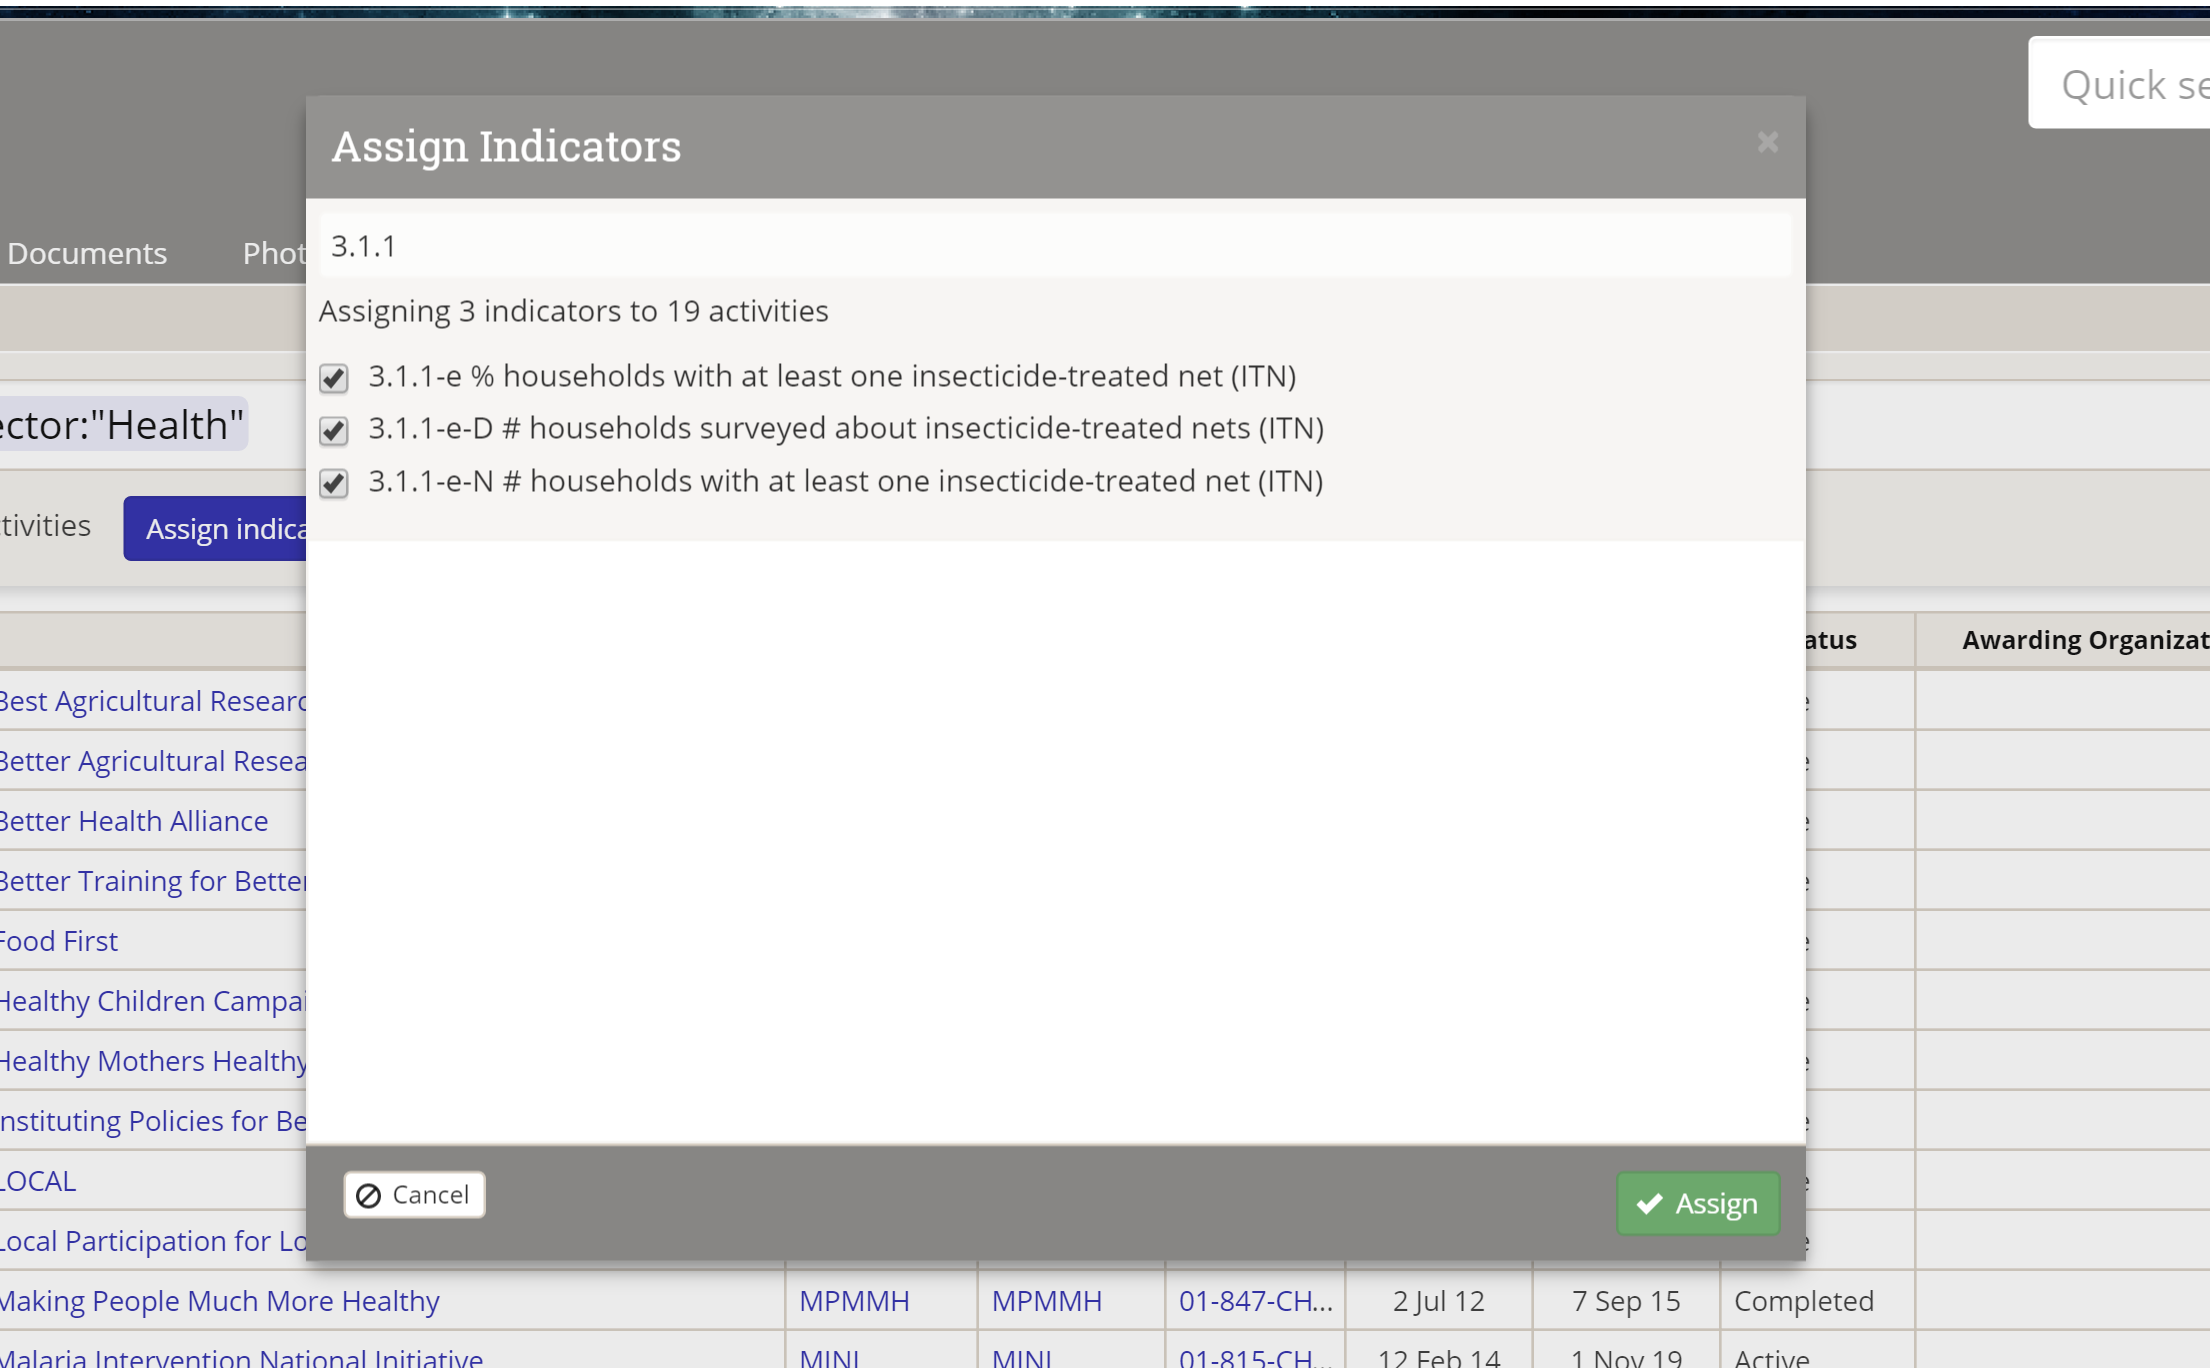Open the Documents tab
This screenshot has width=2210, height=1368.
click(87, 253)
